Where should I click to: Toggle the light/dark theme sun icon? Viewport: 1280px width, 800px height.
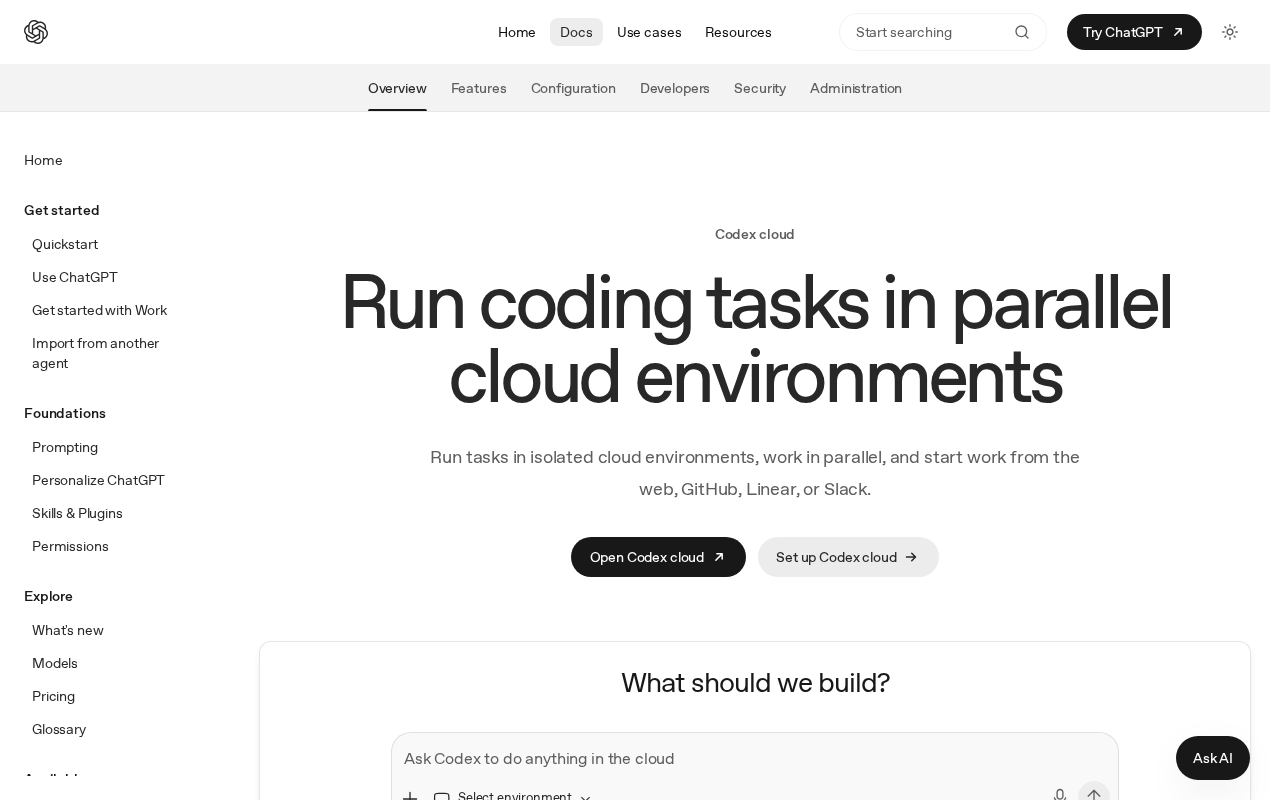(1230, 32)
